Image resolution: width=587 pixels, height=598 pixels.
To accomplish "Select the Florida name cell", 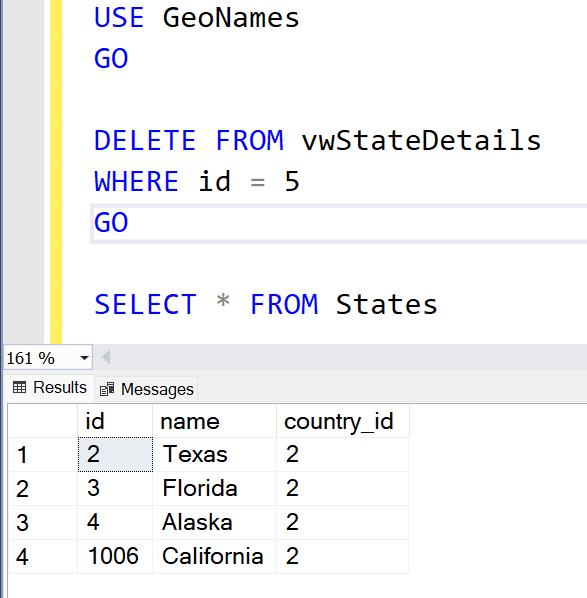I will coord(214,489).
